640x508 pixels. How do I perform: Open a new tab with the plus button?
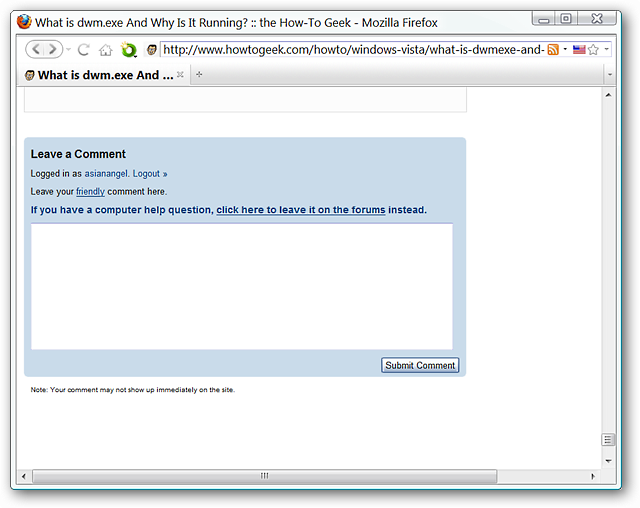coord(199,75)
